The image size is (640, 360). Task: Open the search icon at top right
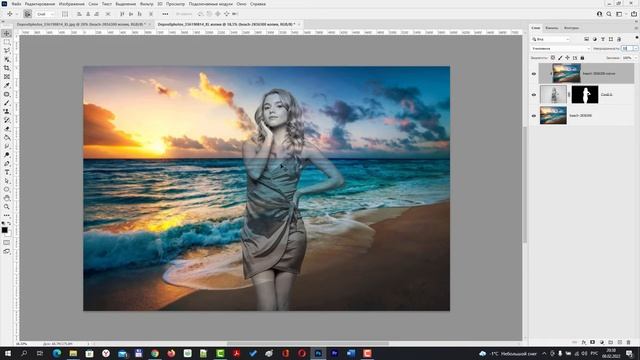point(609,14)
